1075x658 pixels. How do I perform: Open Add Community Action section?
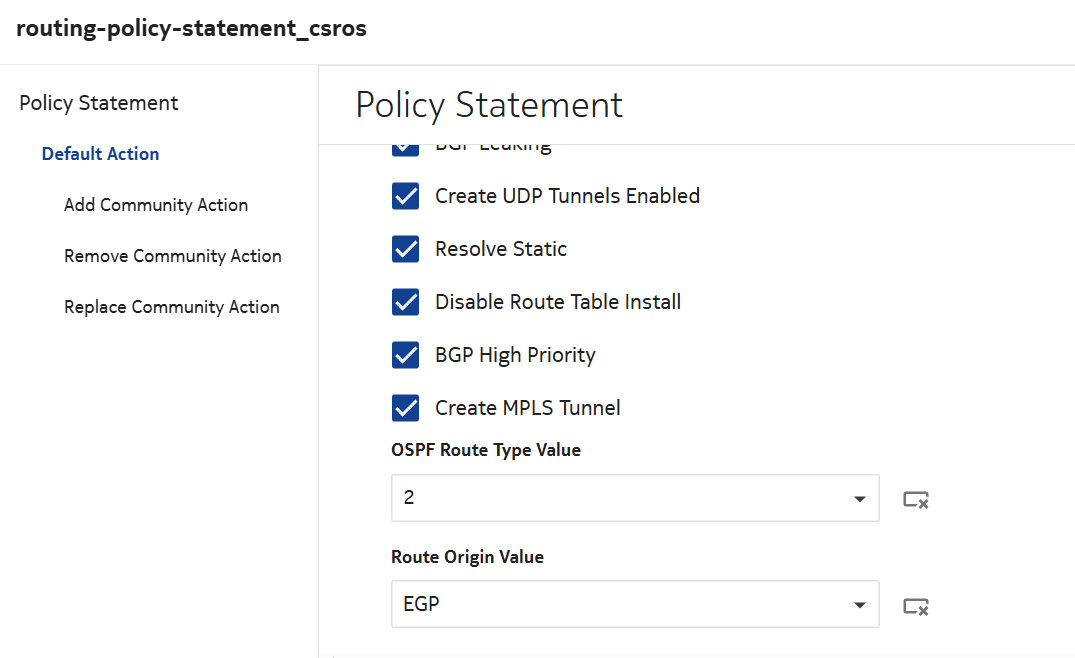pos(156,205)
